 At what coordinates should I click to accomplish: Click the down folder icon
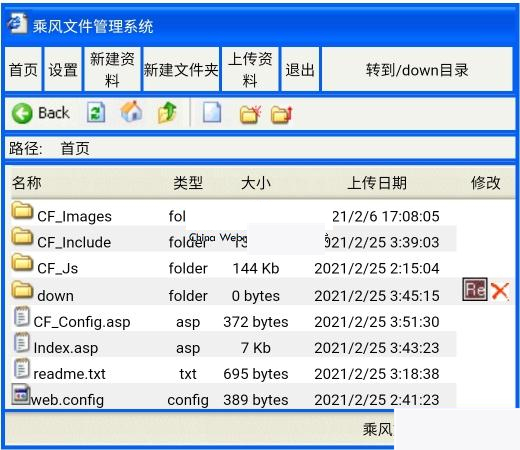(x=22, y=290)
